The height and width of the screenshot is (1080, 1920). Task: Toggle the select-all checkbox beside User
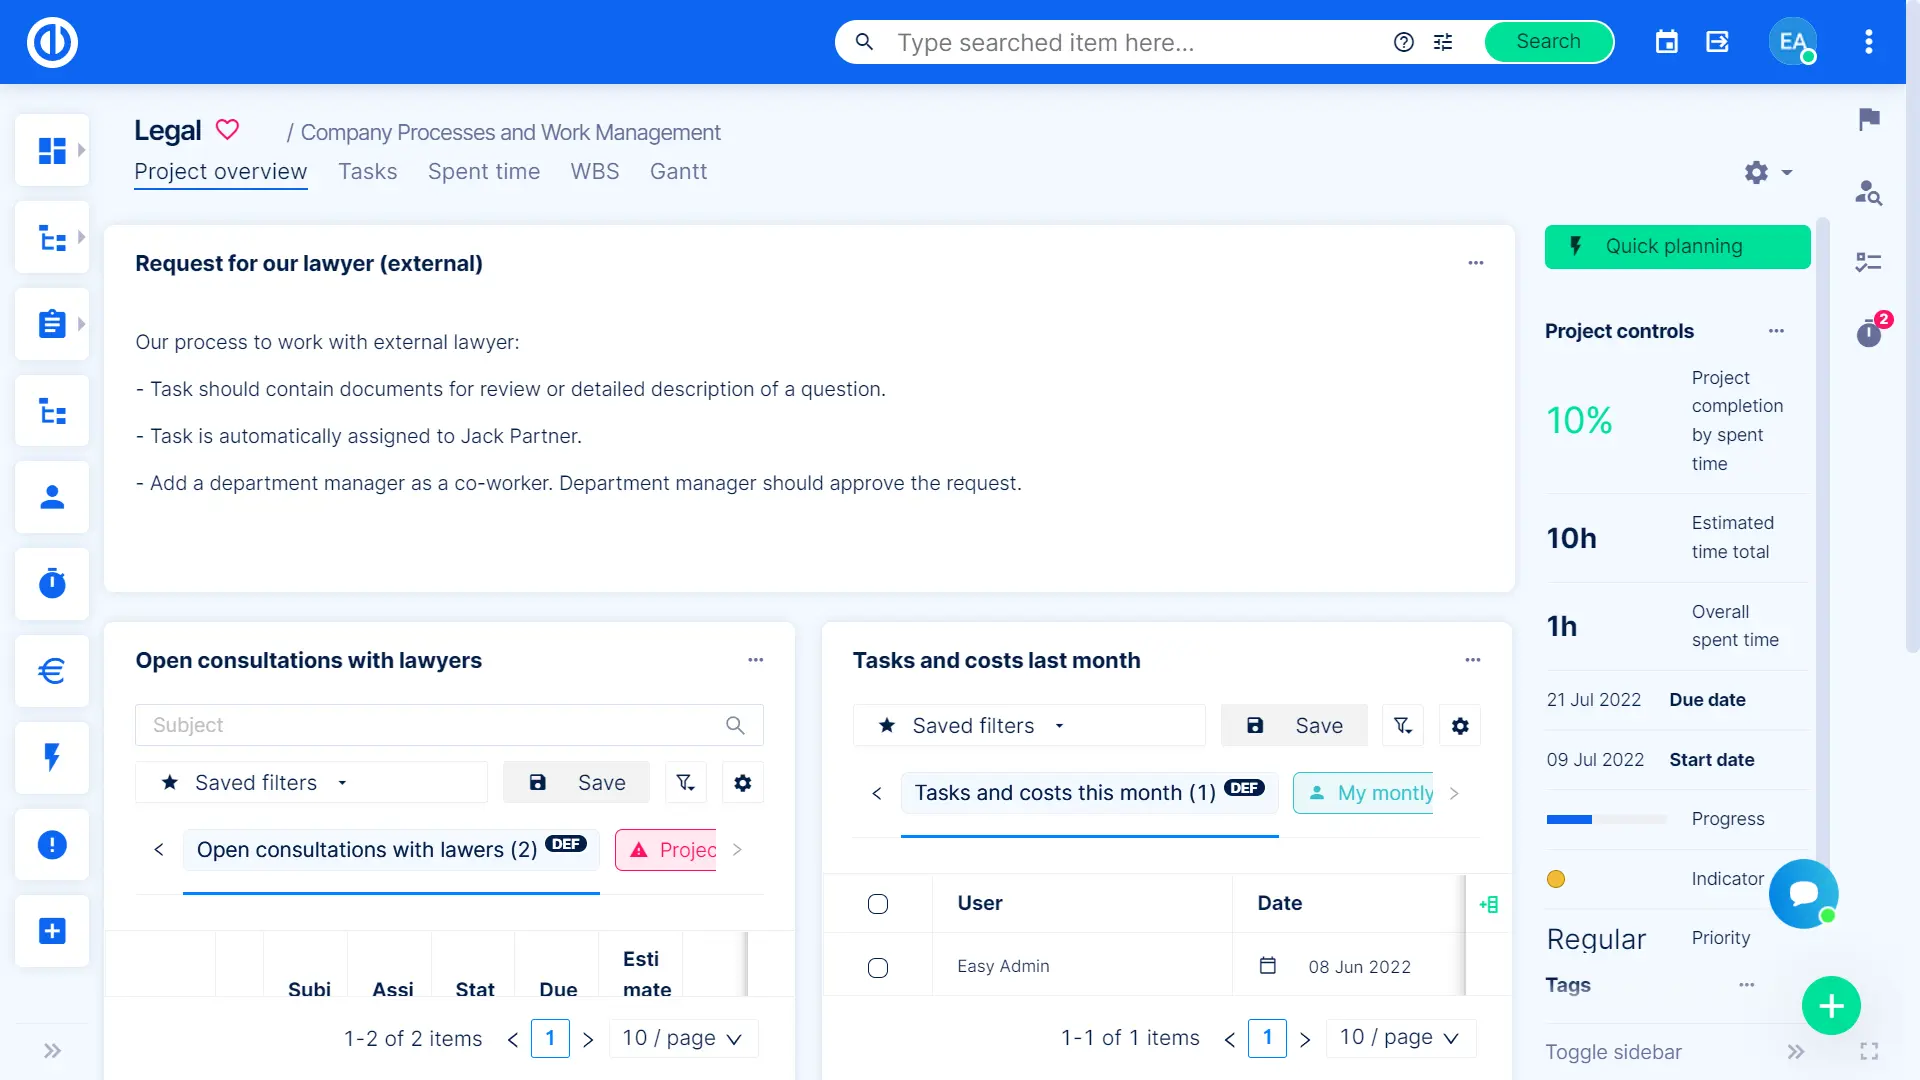[x=878, y=904]
